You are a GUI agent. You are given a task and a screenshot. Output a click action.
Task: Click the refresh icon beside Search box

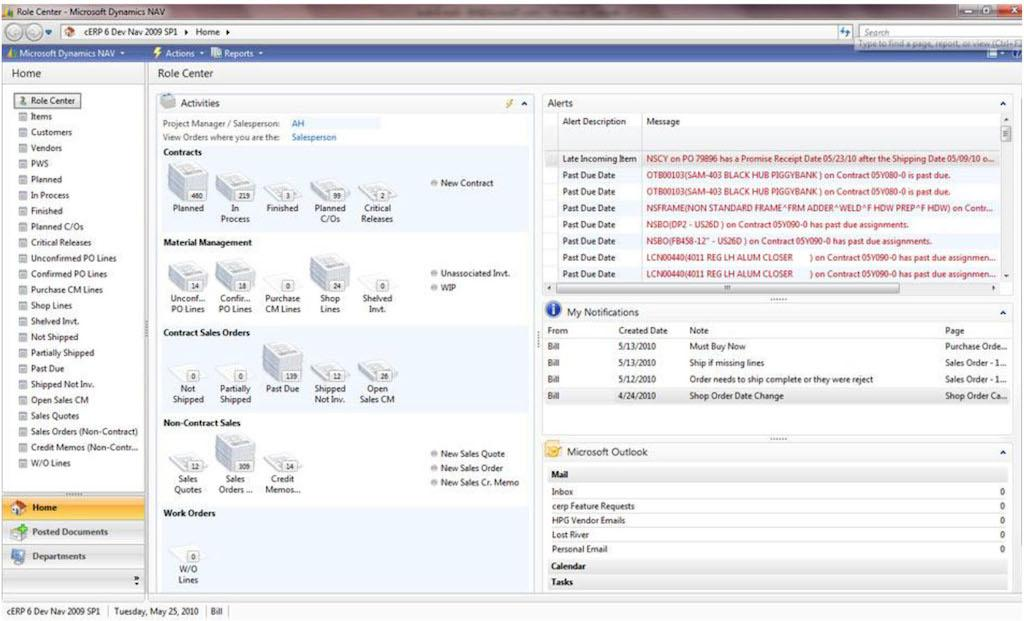click(845, 31)
